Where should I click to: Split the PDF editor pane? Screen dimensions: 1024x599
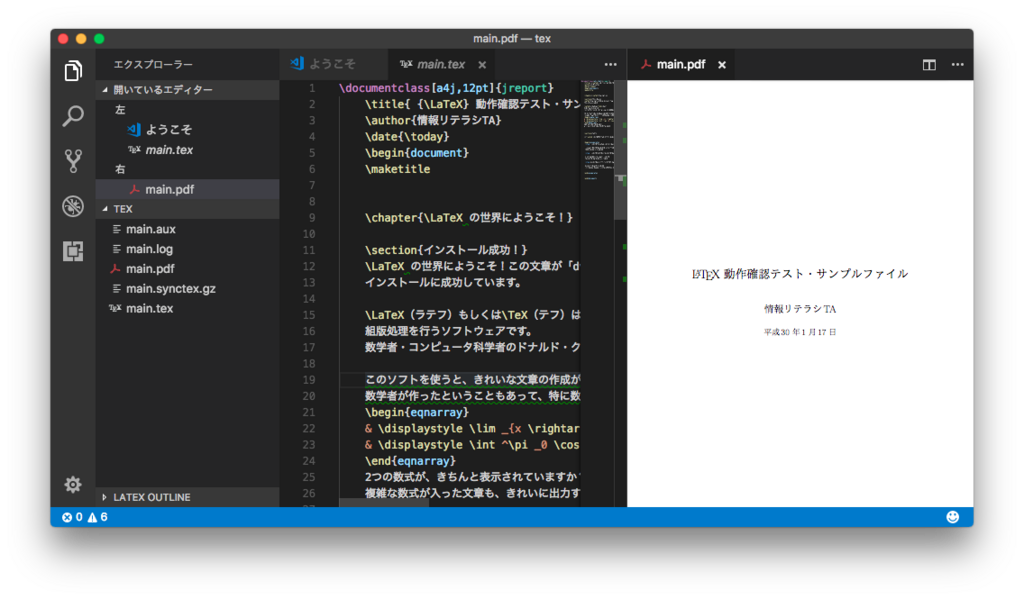coord(929,65)
